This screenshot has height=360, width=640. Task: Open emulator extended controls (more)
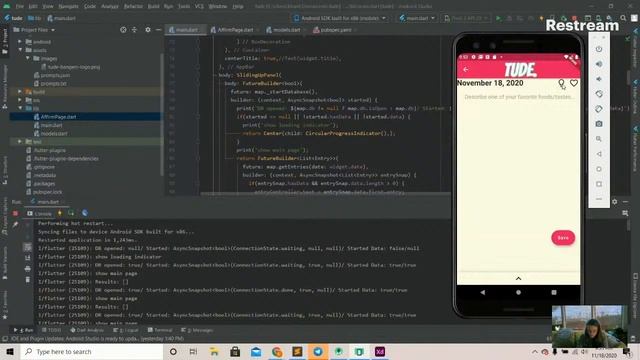click(x=599, y=199)
